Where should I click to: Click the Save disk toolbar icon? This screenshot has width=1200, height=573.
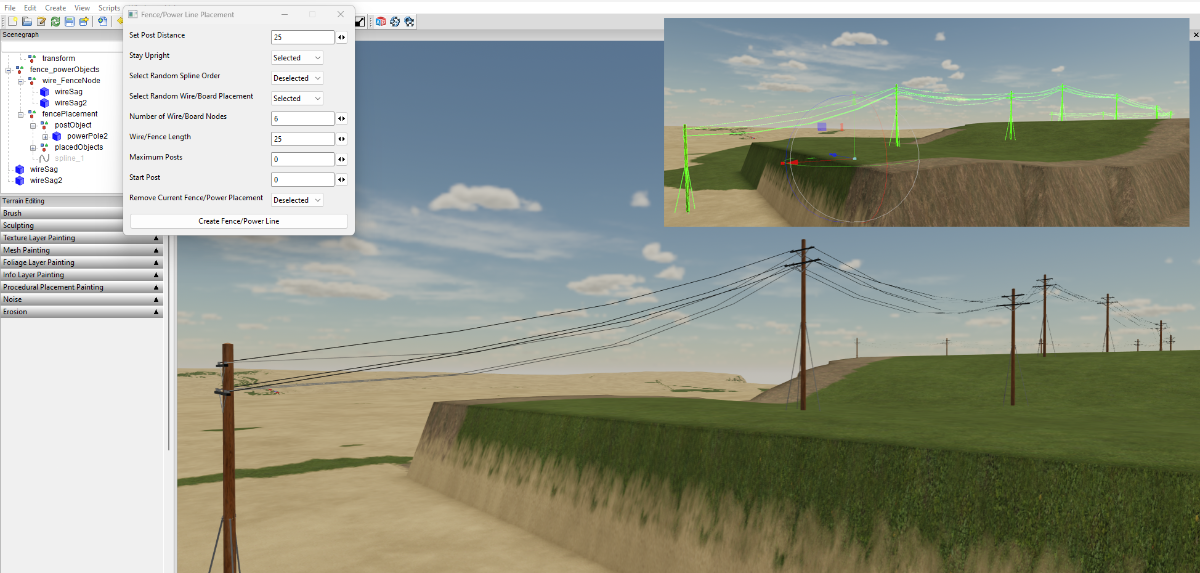click(x=69, y=21)
